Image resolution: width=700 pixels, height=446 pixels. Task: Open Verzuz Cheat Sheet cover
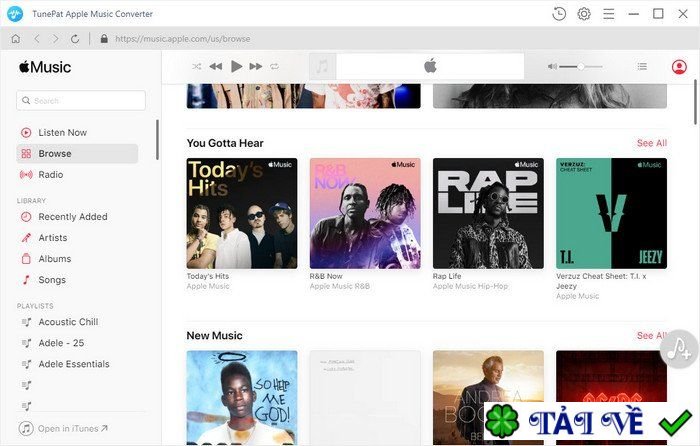click(x=612, y=213)
